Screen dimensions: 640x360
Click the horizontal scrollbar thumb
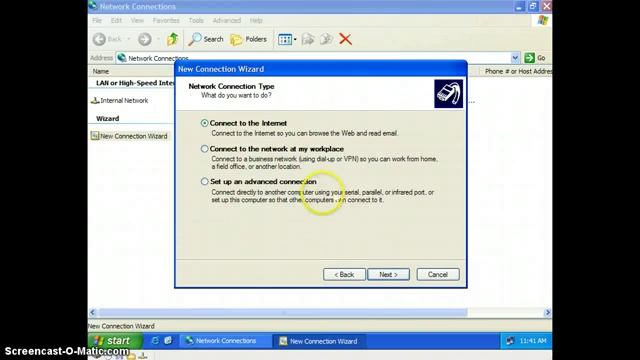[283, 313]
